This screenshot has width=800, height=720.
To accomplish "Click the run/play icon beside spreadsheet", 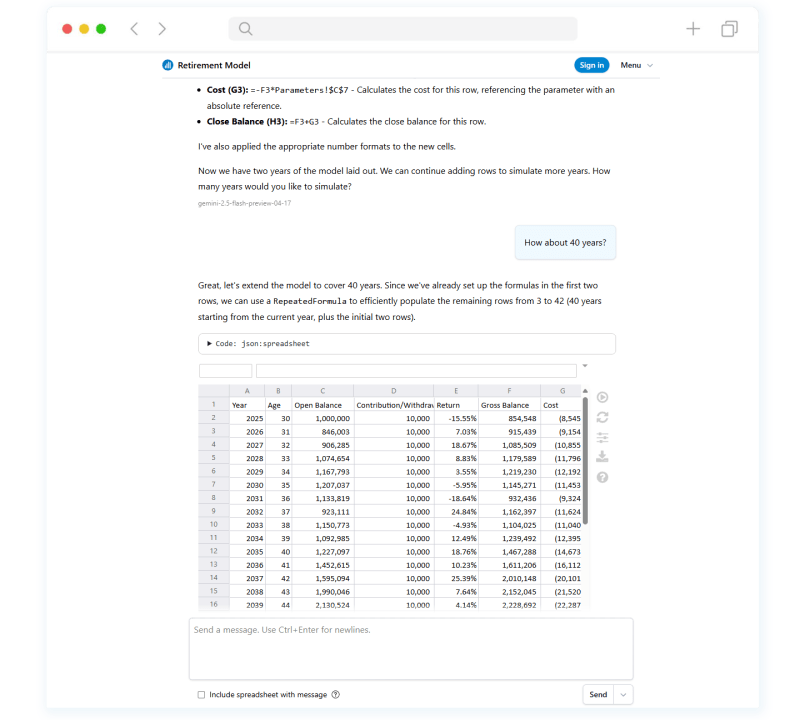I will coord(603,397).
